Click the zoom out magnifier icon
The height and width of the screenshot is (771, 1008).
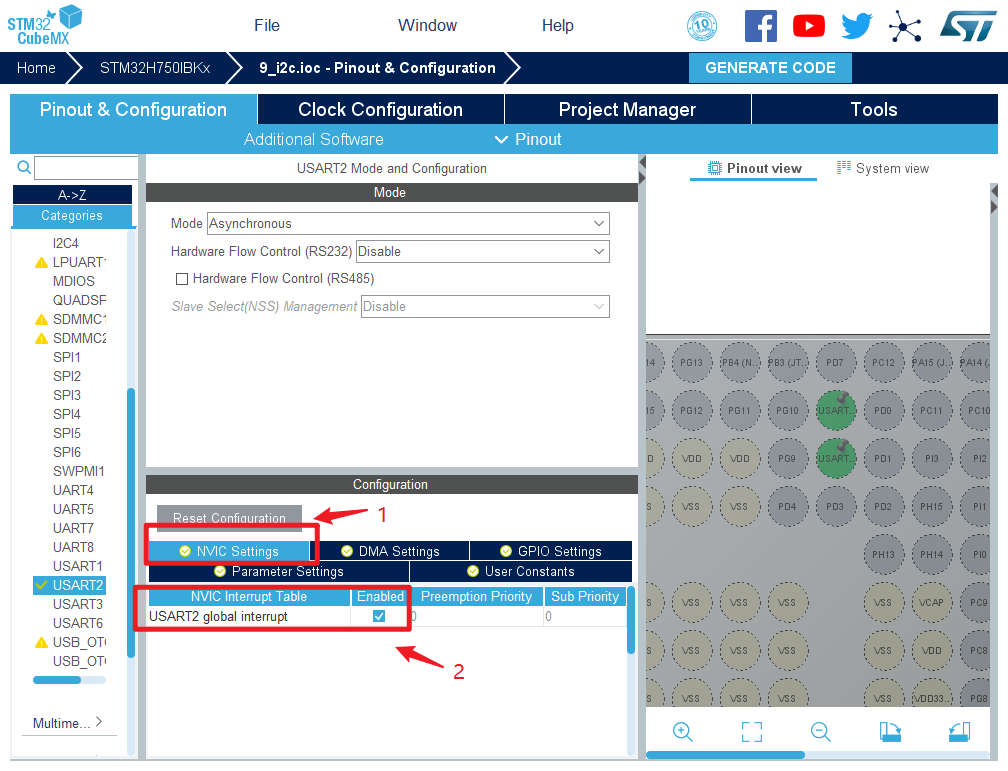tap(821, 731)
